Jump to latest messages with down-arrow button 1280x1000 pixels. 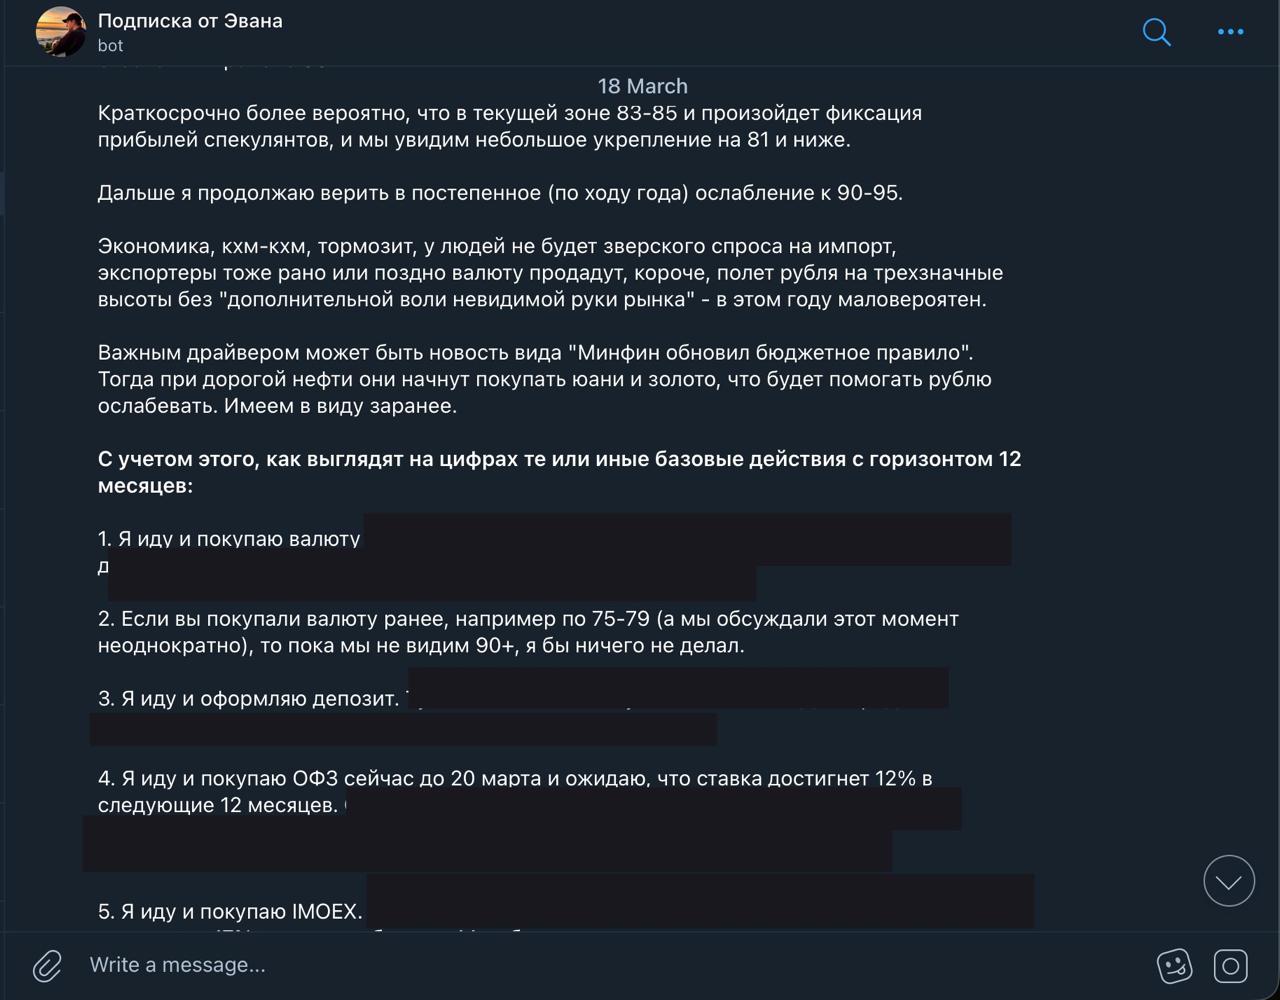1229,881
